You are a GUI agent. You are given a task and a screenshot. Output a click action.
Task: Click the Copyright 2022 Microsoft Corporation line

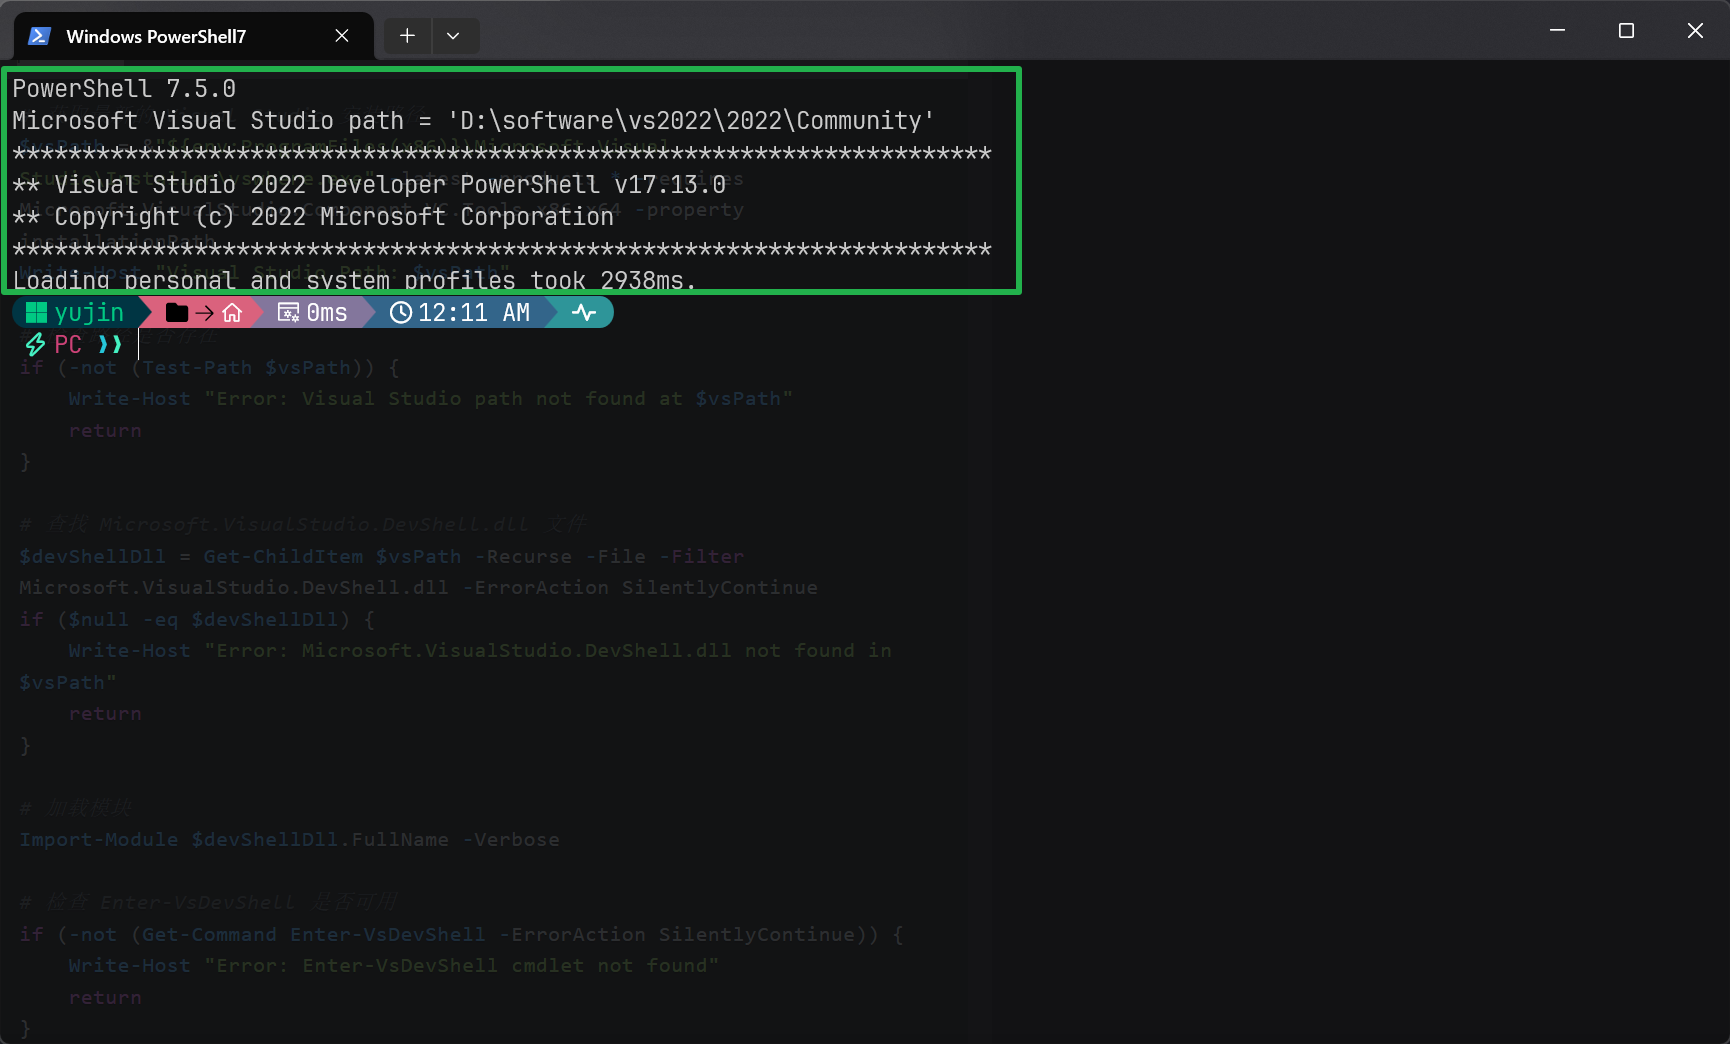click(x=313, y=217)
